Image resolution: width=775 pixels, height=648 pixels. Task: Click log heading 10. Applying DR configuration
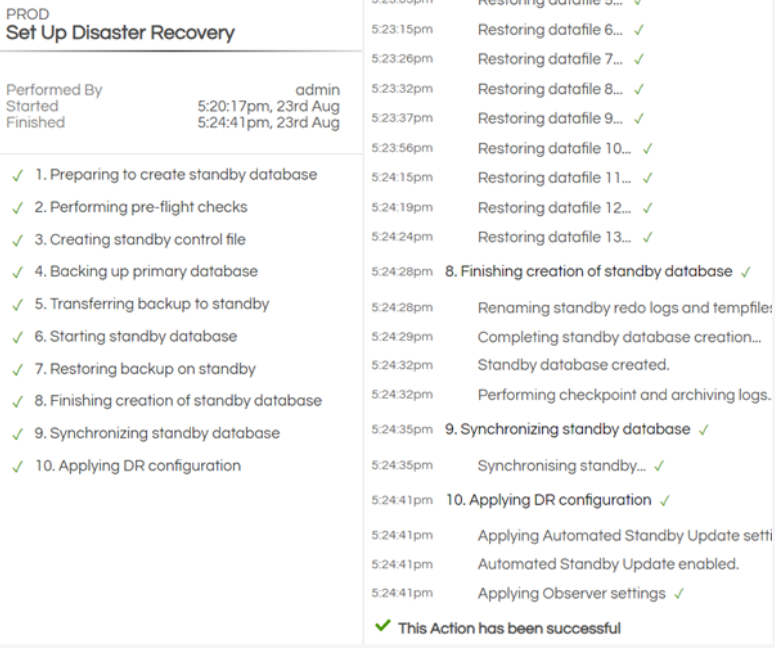(549, 500)
